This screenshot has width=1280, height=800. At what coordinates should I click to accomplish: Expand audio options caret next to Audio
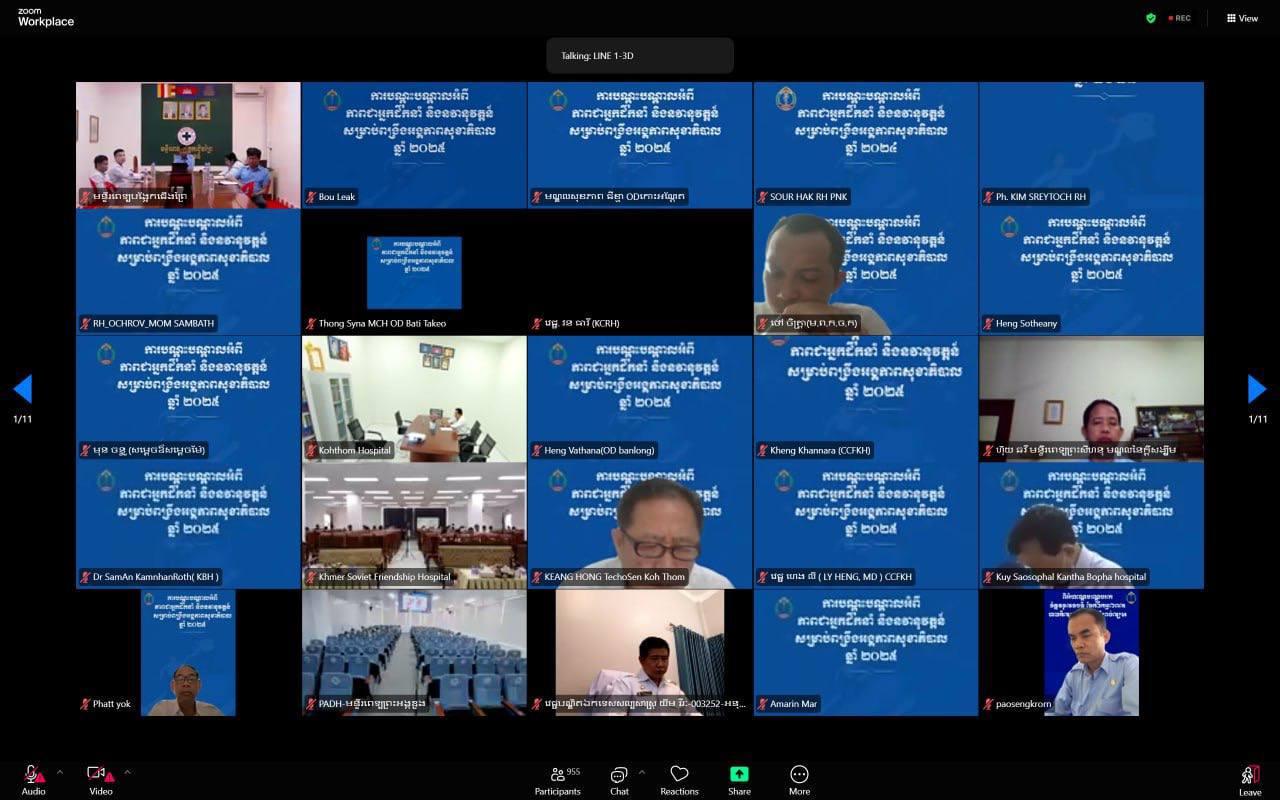tap(59, 772)
